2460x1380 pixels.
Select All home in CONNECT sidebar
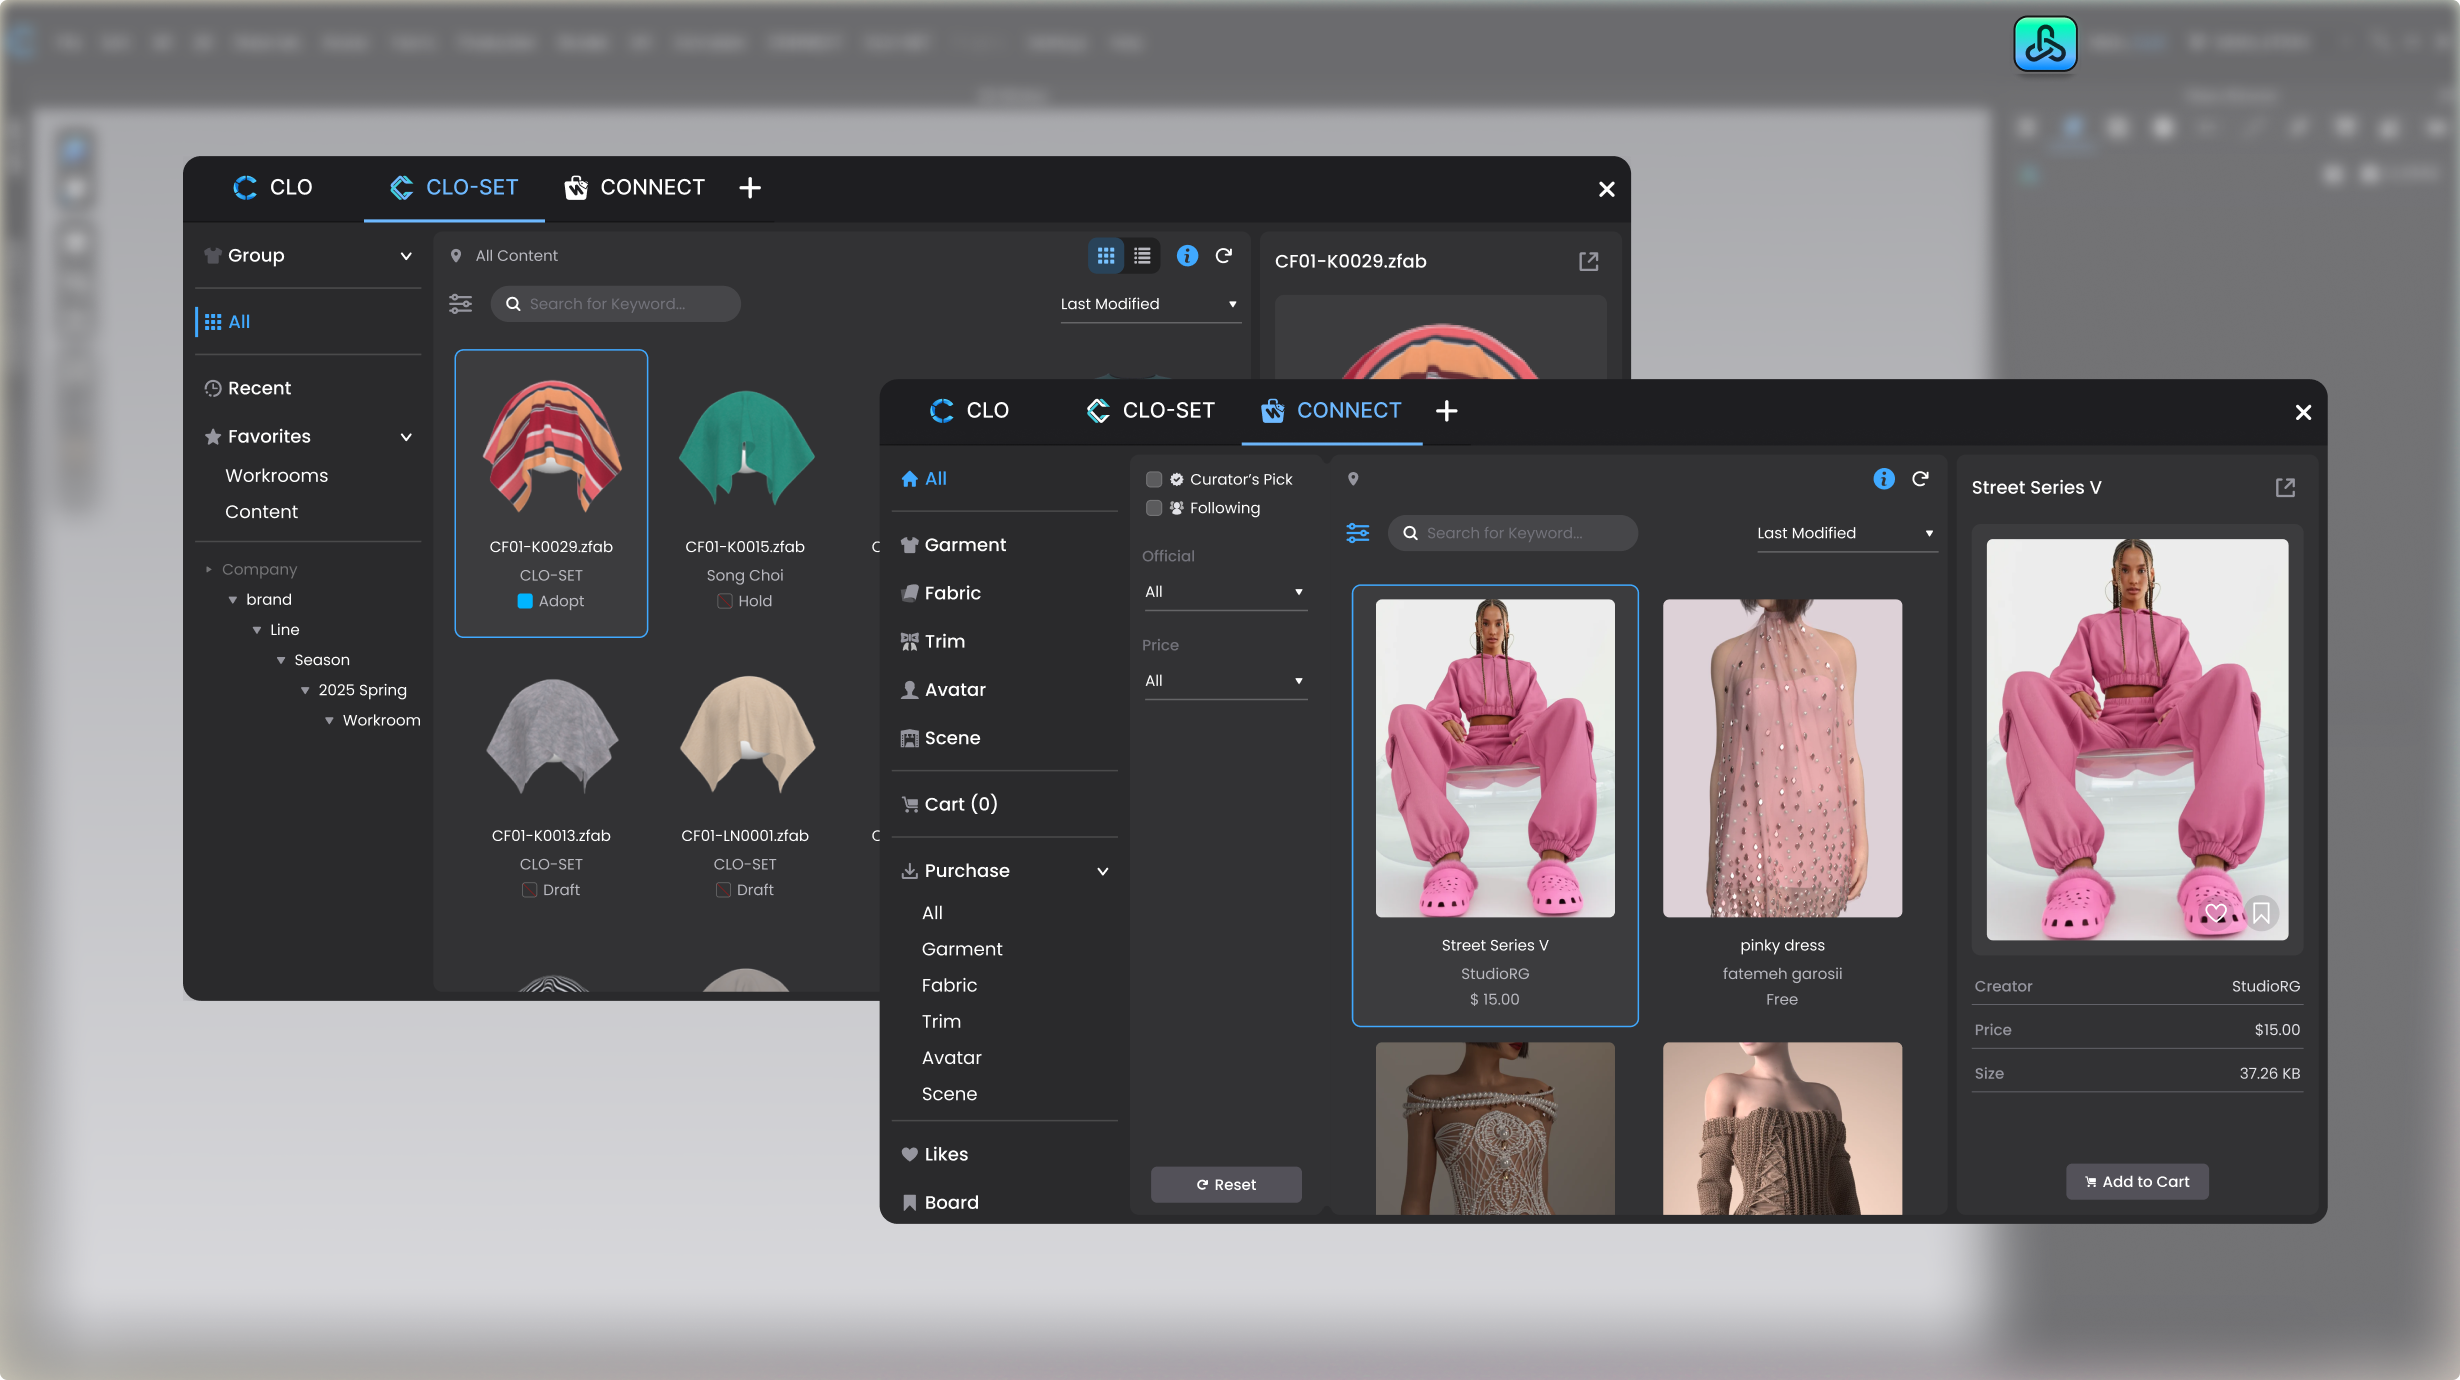pyautogui.click(x=924, y=479)
